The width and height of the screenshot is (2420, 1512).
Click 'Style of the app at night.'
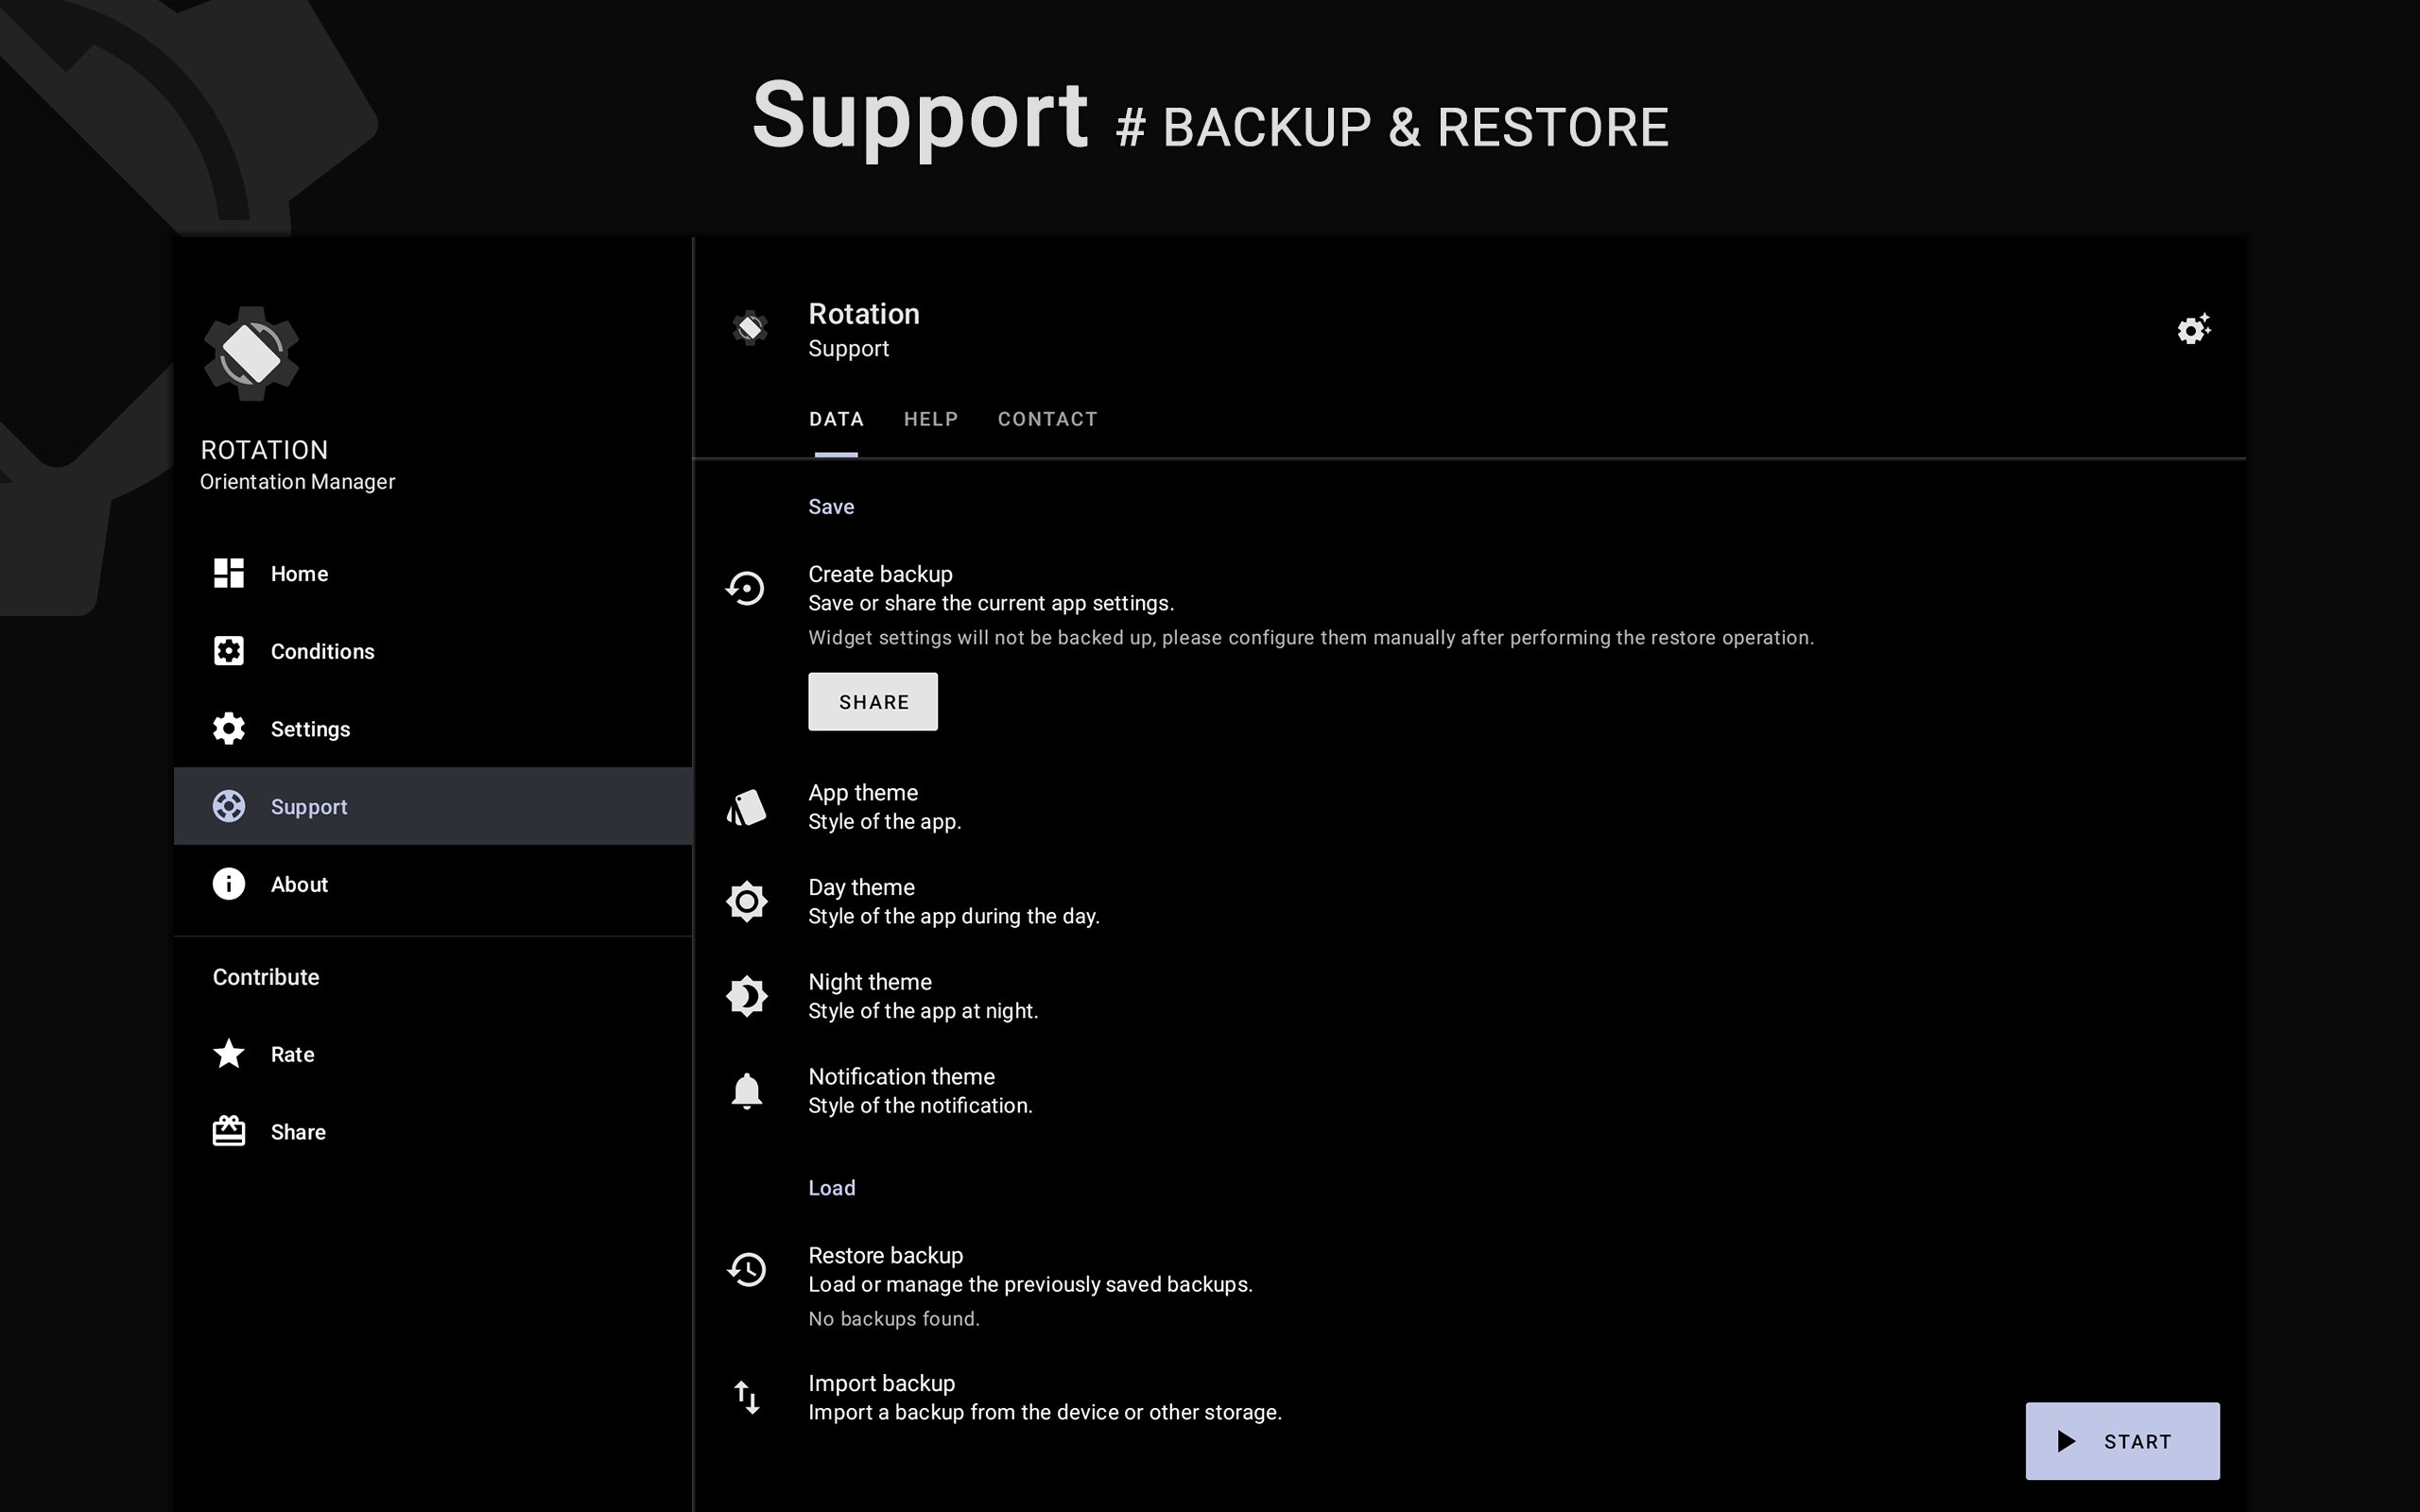point(923,1011)
